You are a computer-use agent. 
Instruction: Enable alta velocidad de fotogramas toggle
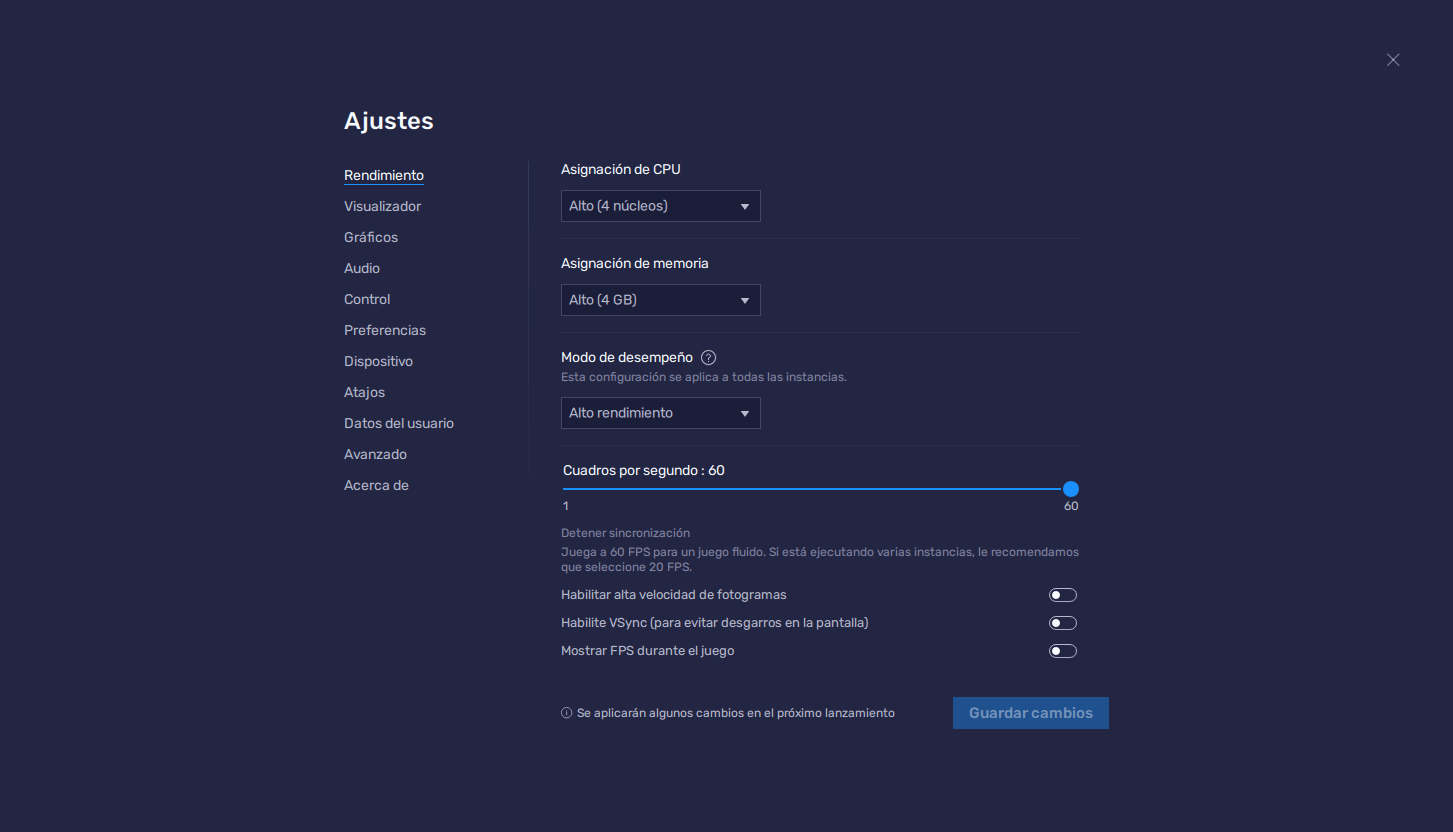[1063, 595]
